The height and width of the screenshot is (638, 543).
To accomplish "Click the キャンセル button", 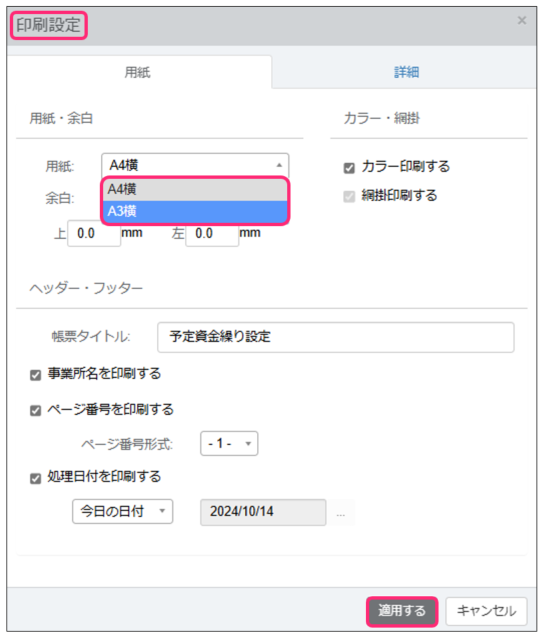I will 486,611.
